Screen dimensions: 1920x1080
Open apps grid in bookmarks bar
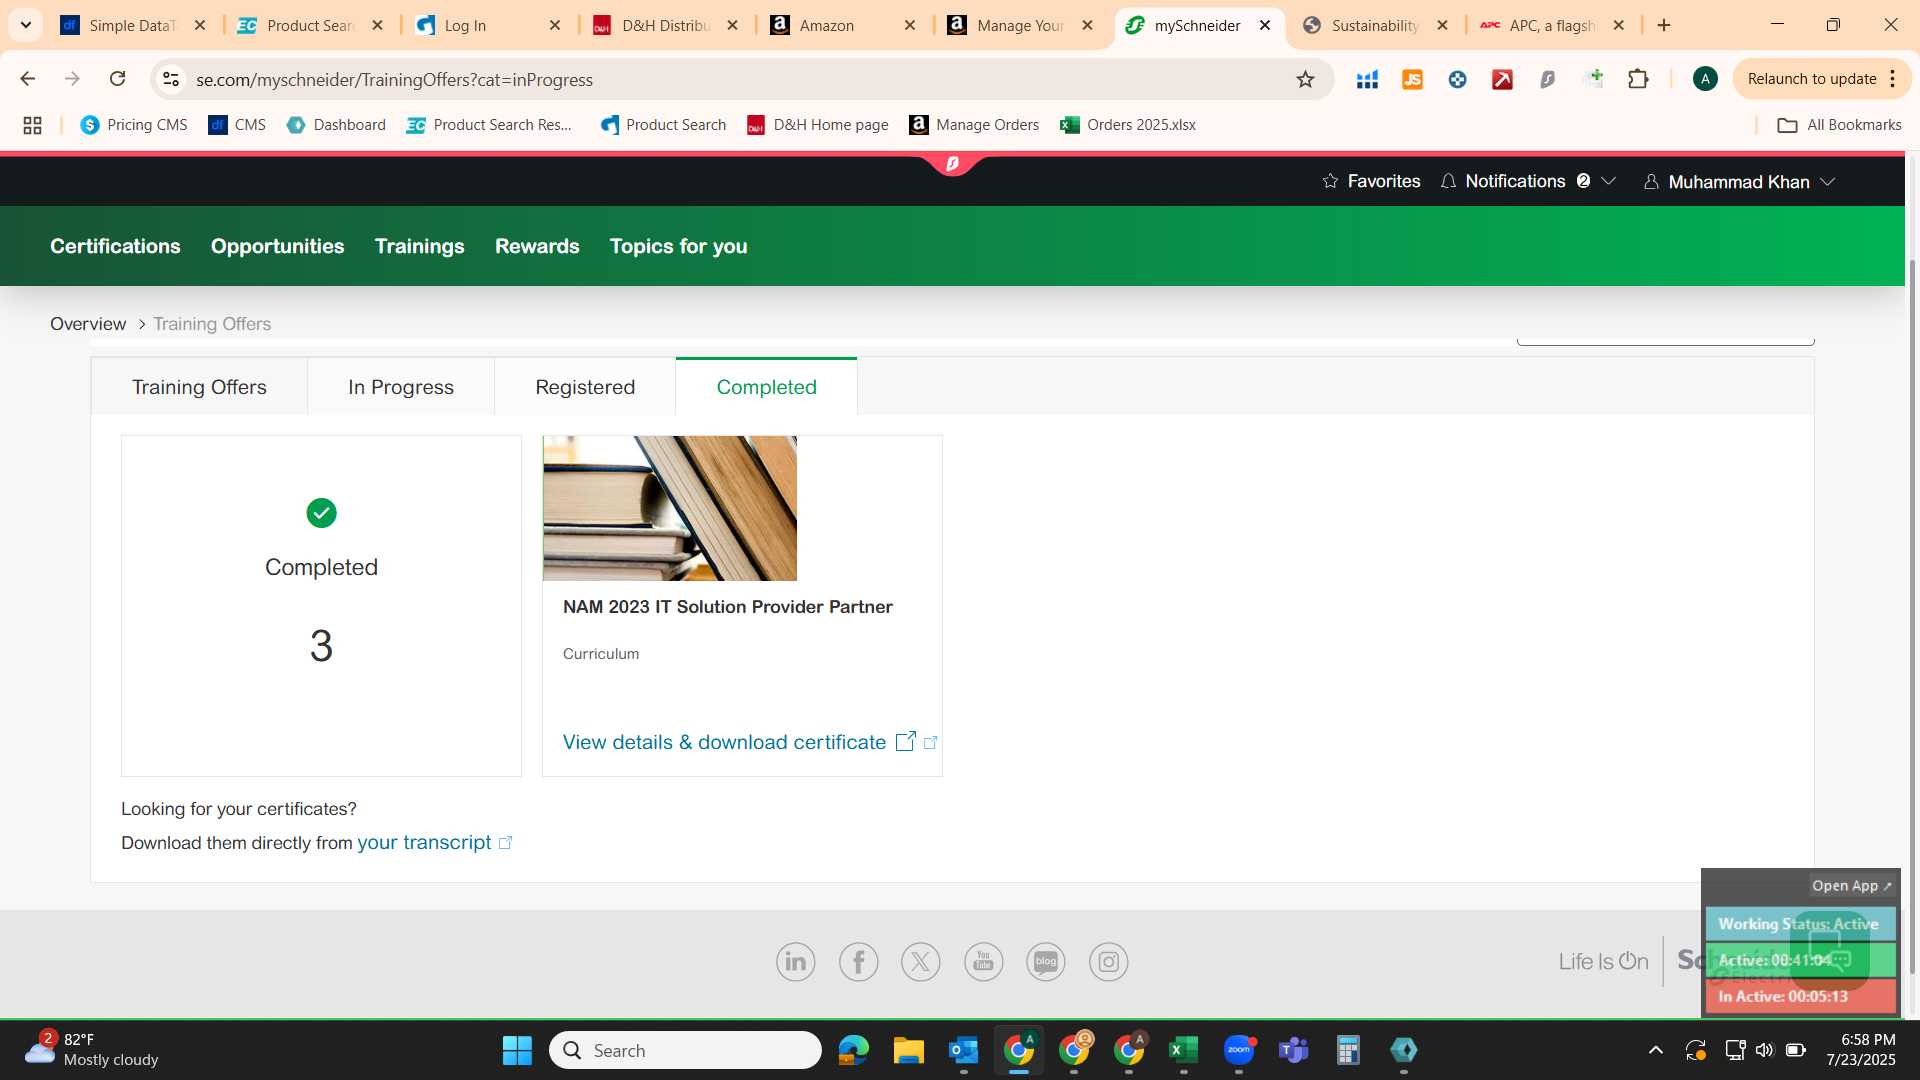[32, 125]
